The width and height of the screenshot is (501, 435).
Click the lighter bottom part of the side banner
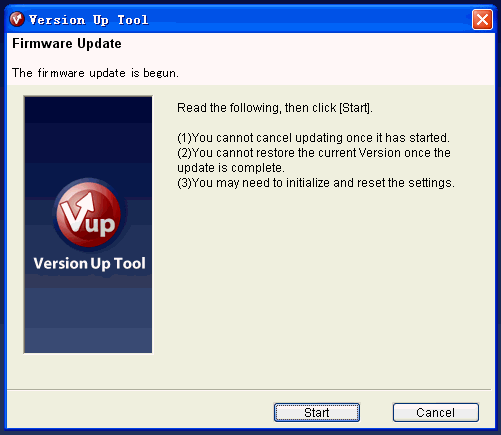(88, 320)
